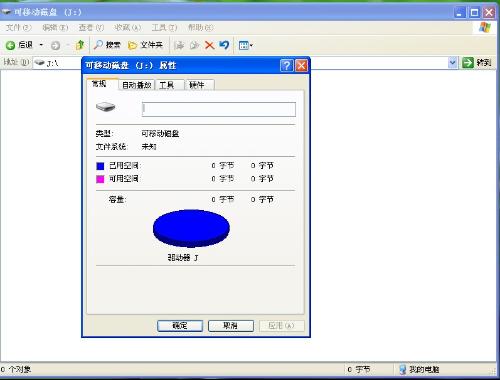
Task: Click the Forward arrow toolbar icon
Action: [x=55, y=45]
